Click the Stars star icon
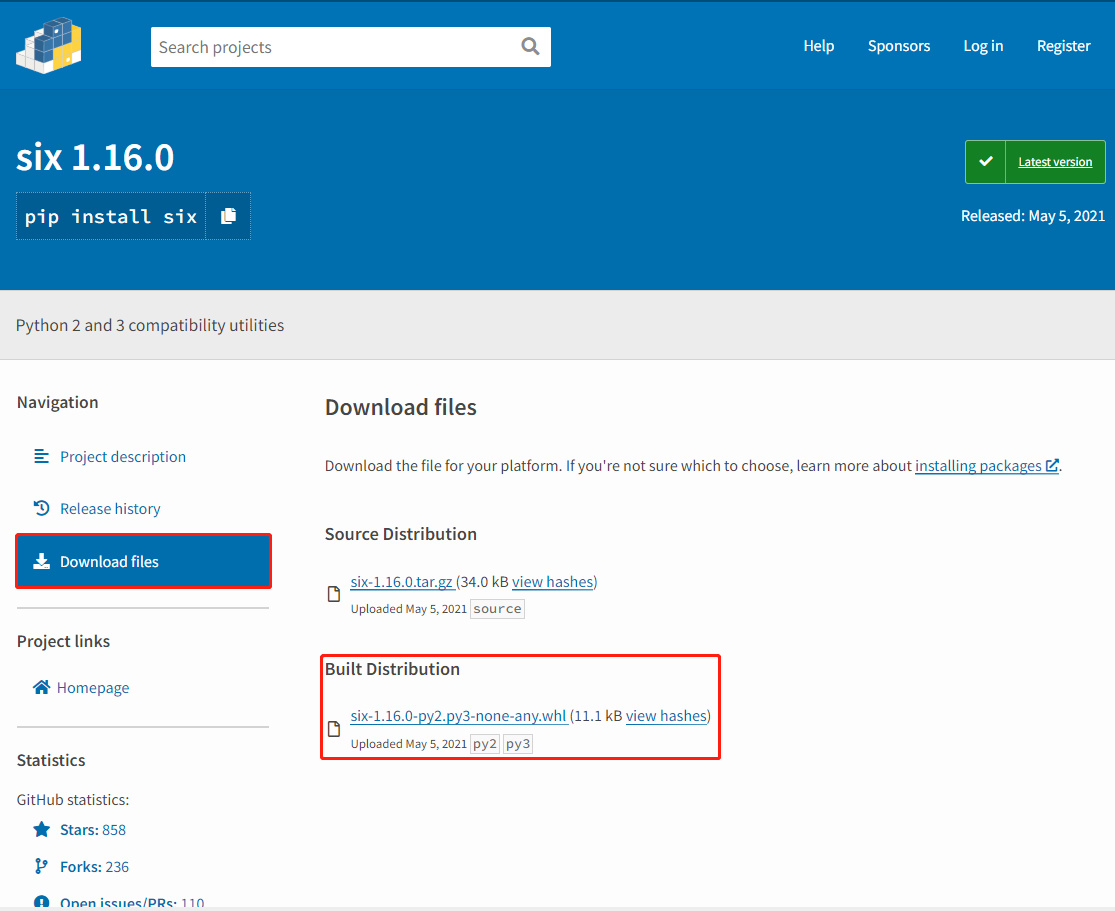The width and height of the screenshot is (1115, 911). (x=41, y=829)
